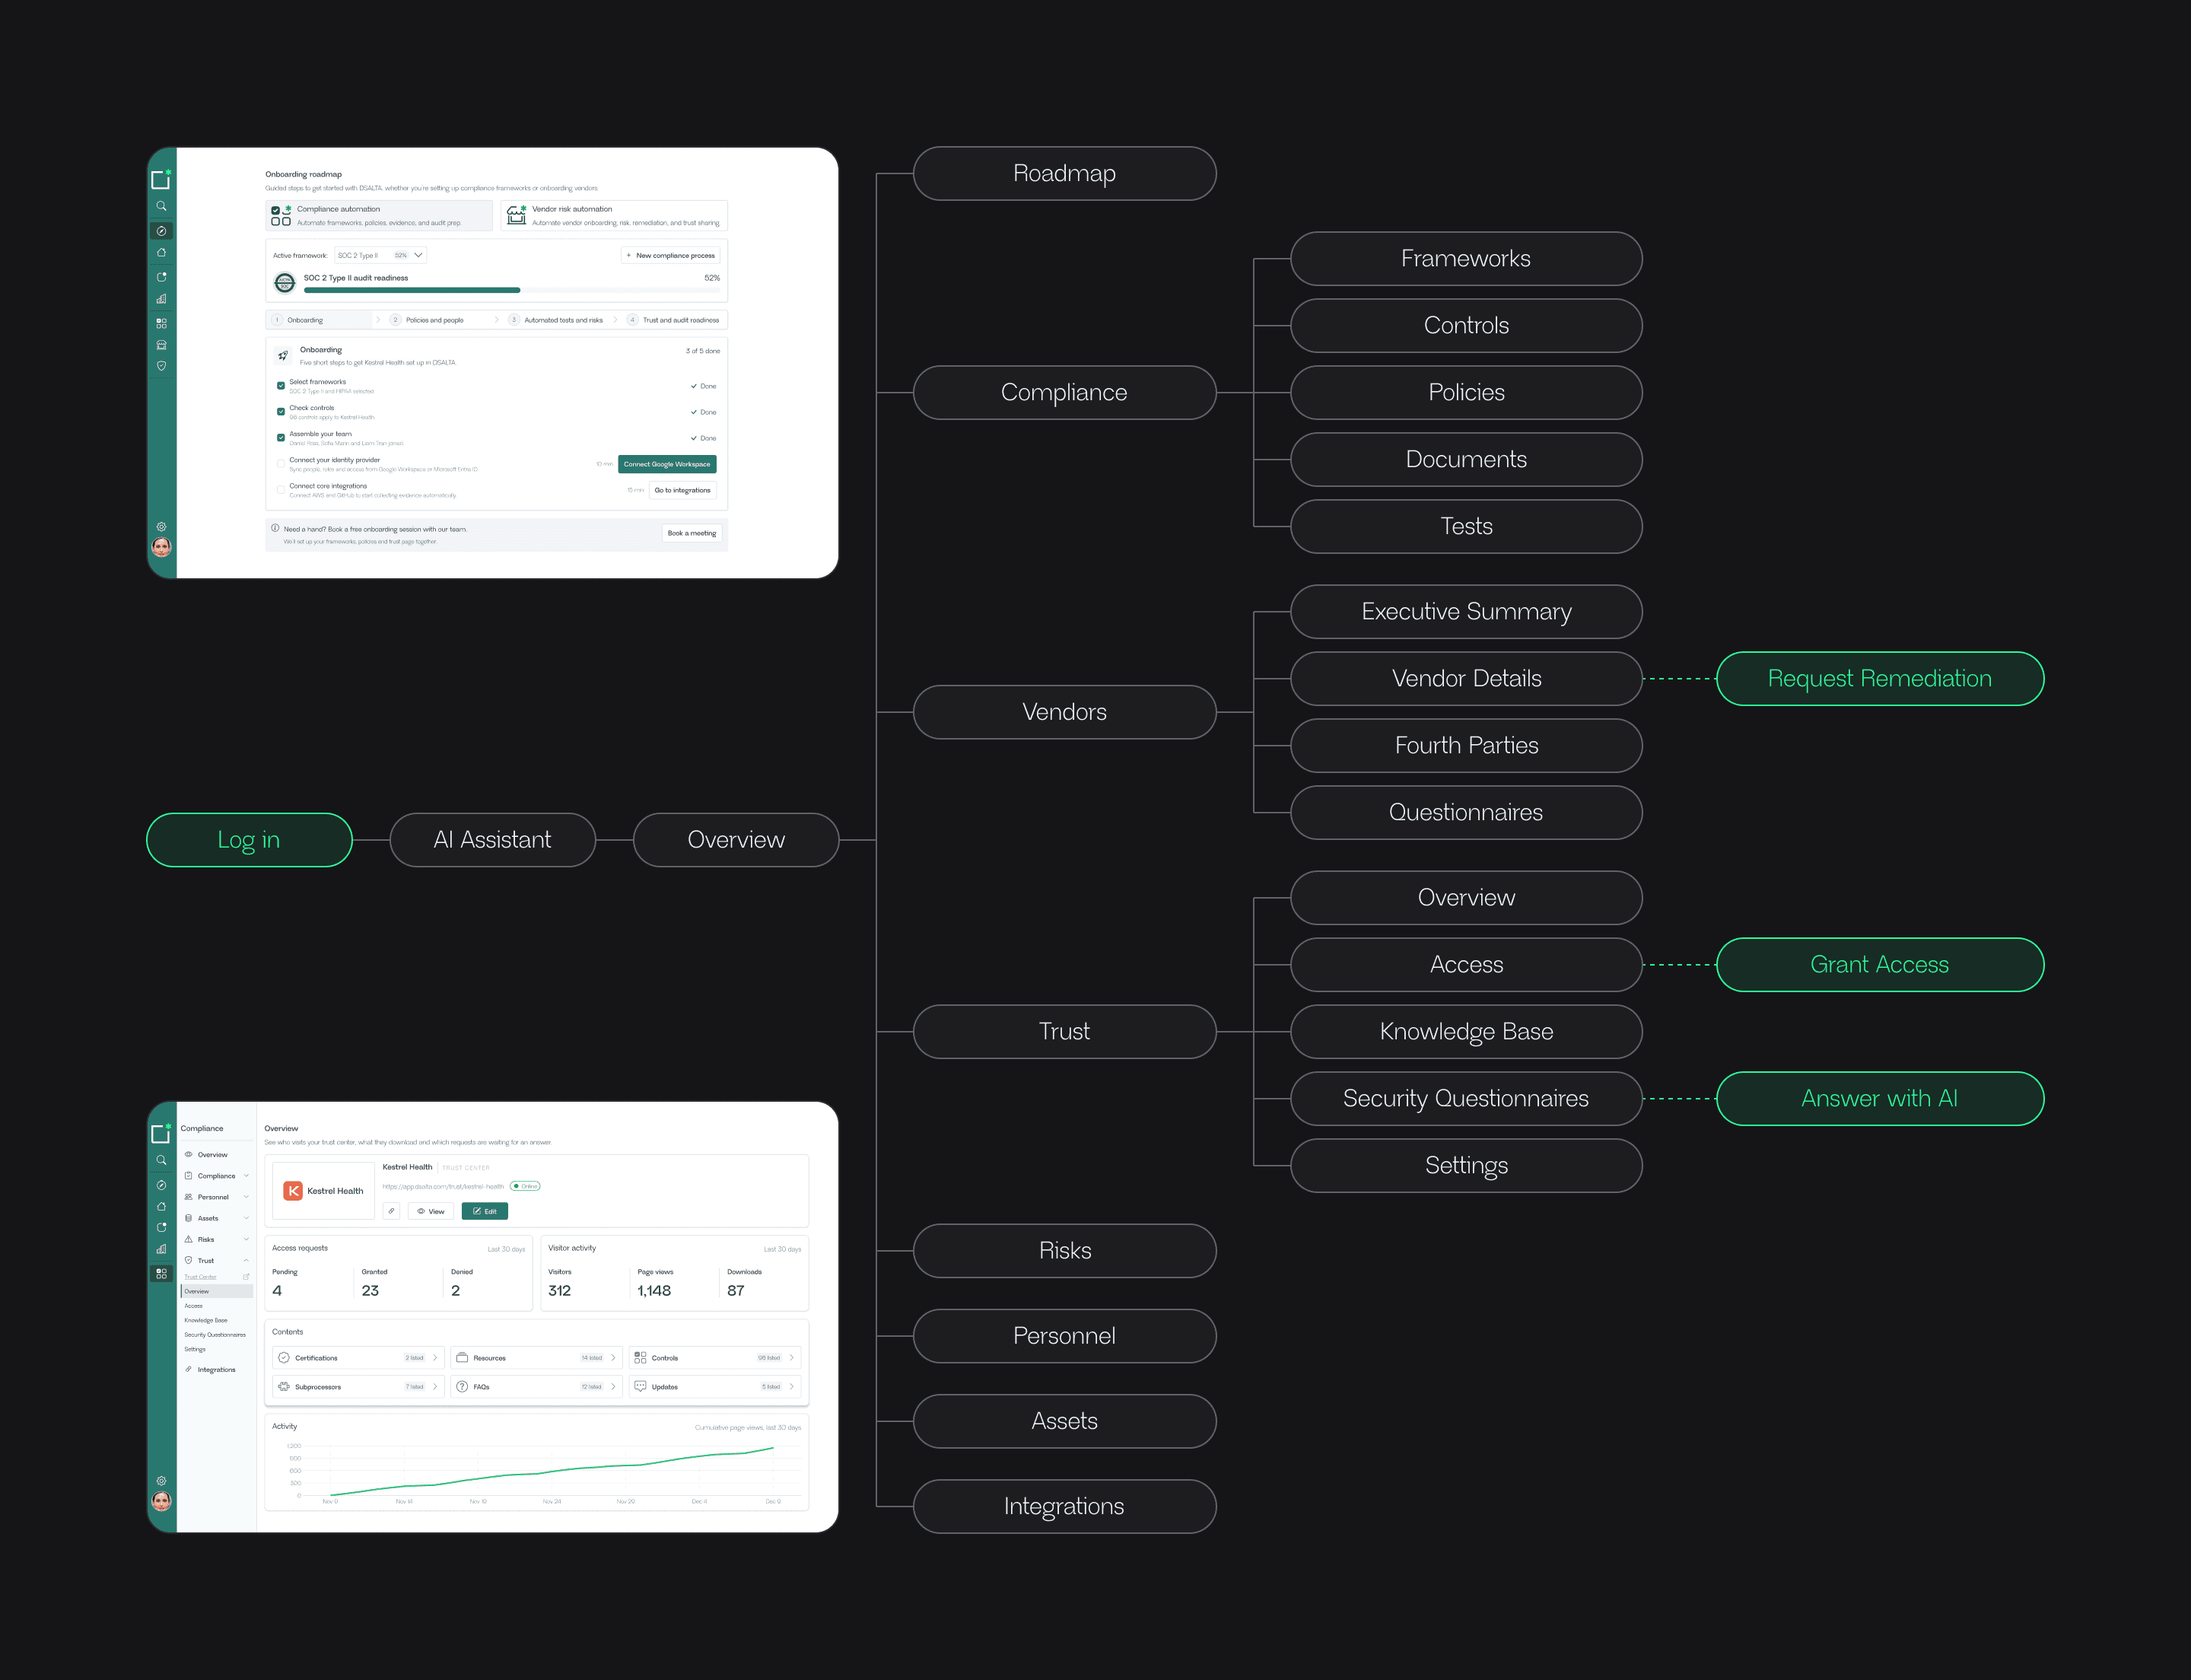
Task: Click the Connect Google Workspace button
Action: [667, 464]
